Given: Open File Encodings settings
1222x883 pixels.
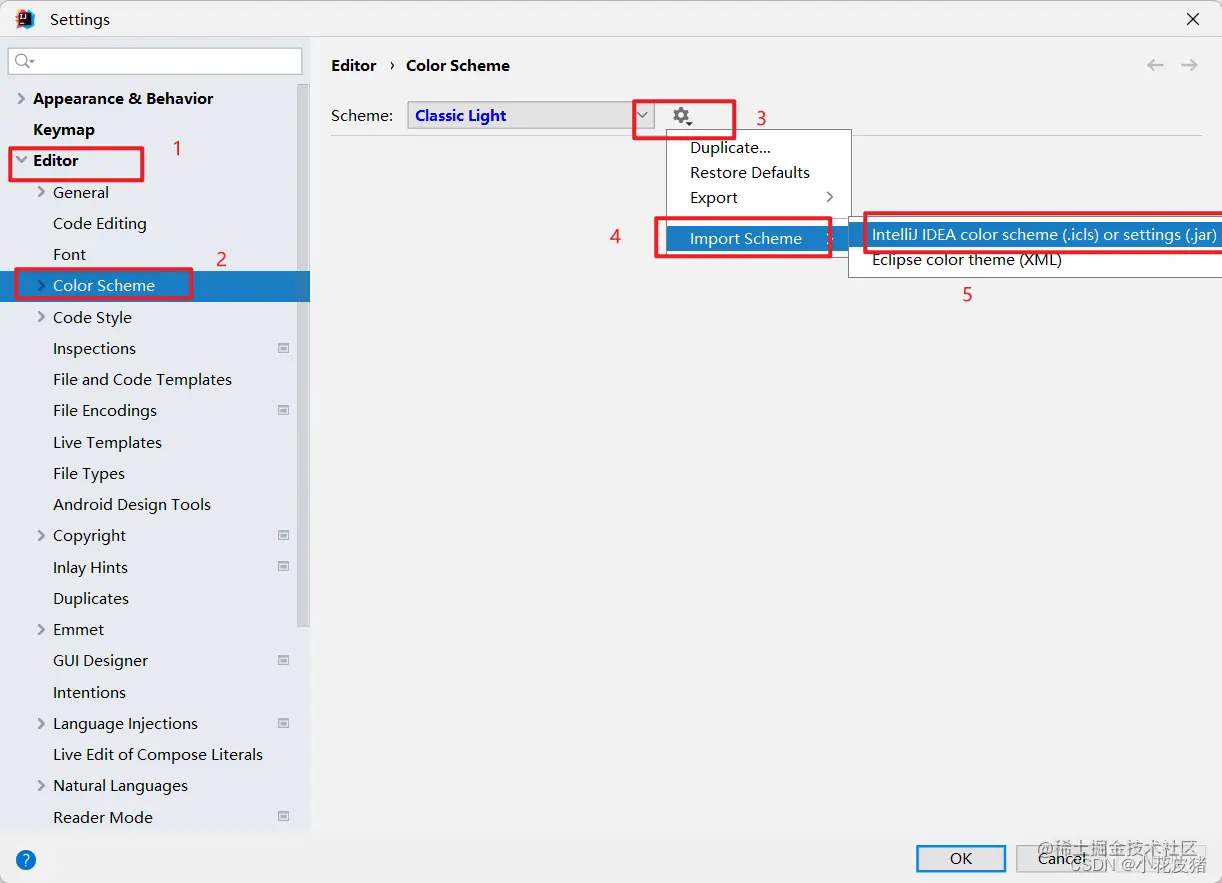Looking at the screenshot, I should [x=105, y=410].
